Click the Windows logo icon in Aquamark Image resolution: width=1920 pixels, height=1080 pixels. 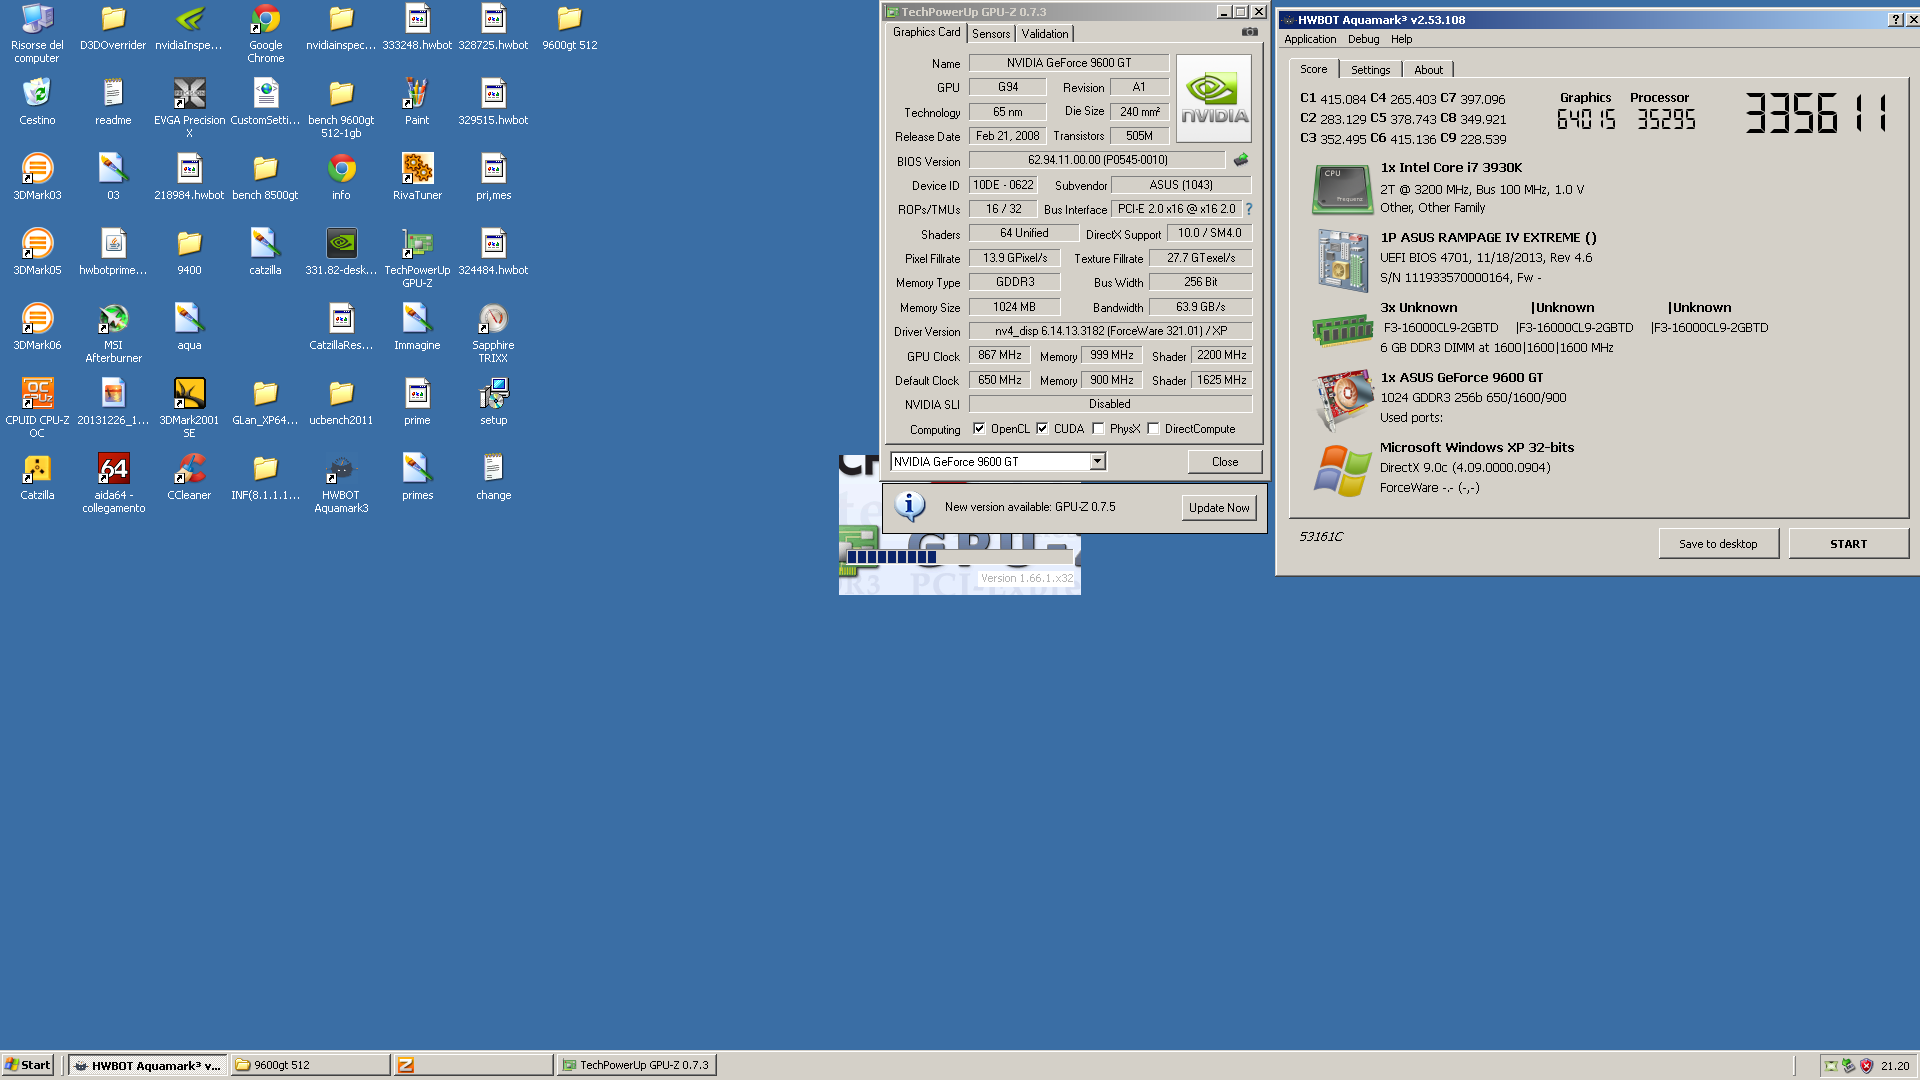(1342, 470)
